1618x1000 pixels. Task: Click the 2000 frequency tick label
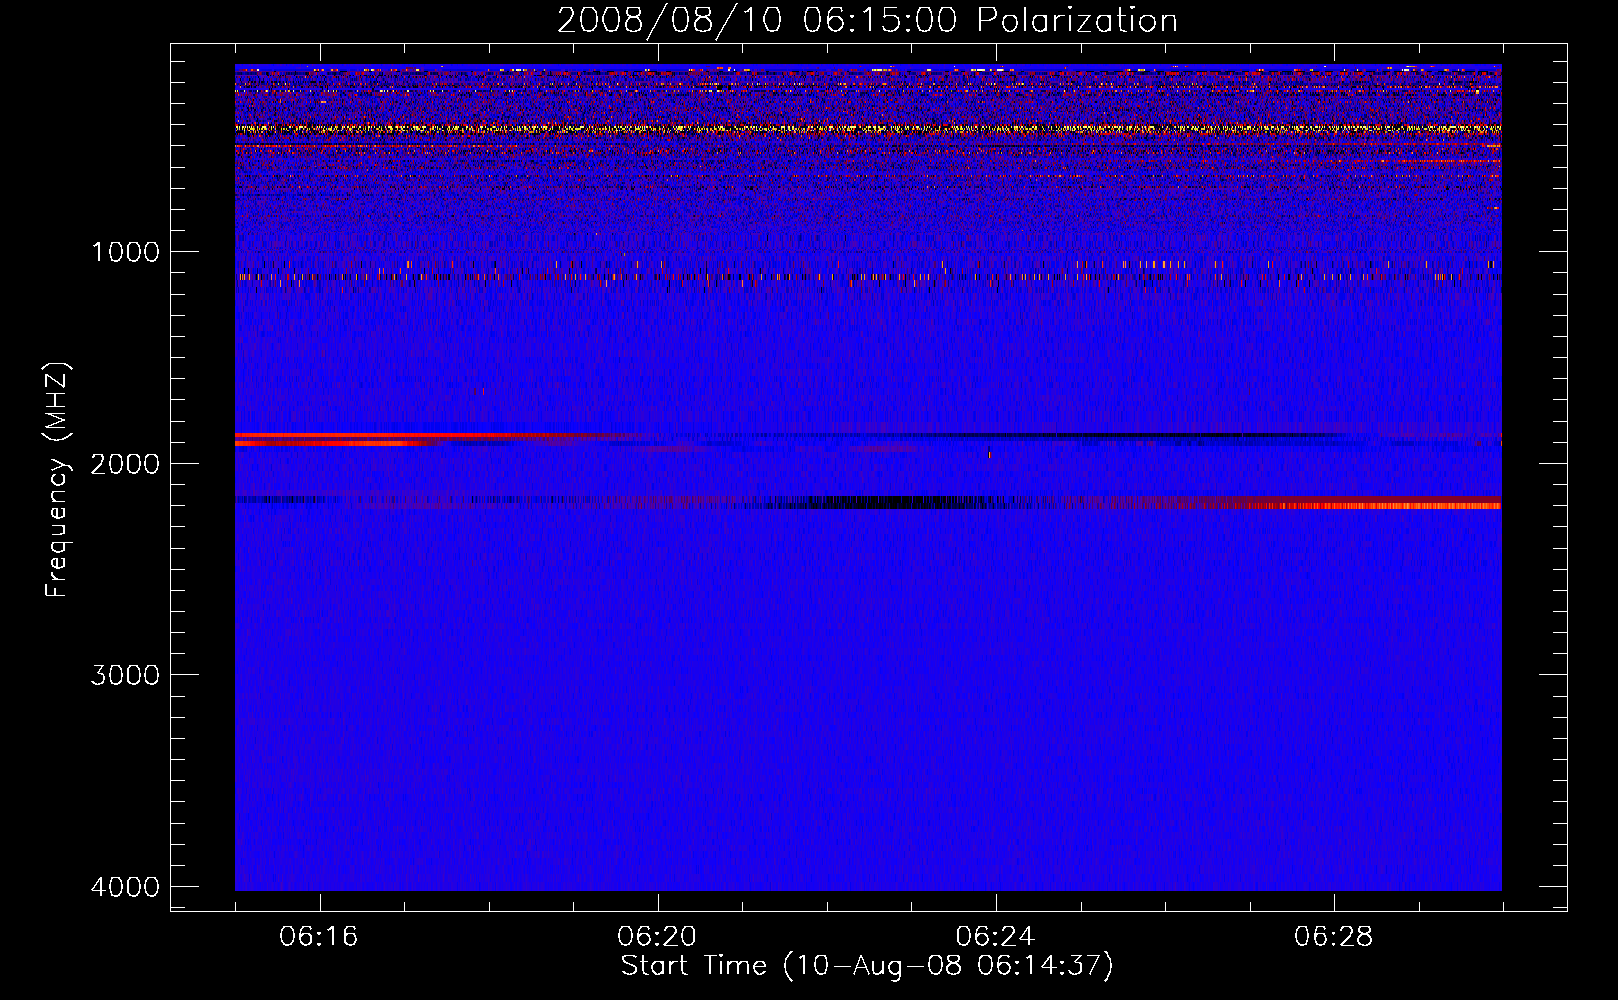[125, 464]
